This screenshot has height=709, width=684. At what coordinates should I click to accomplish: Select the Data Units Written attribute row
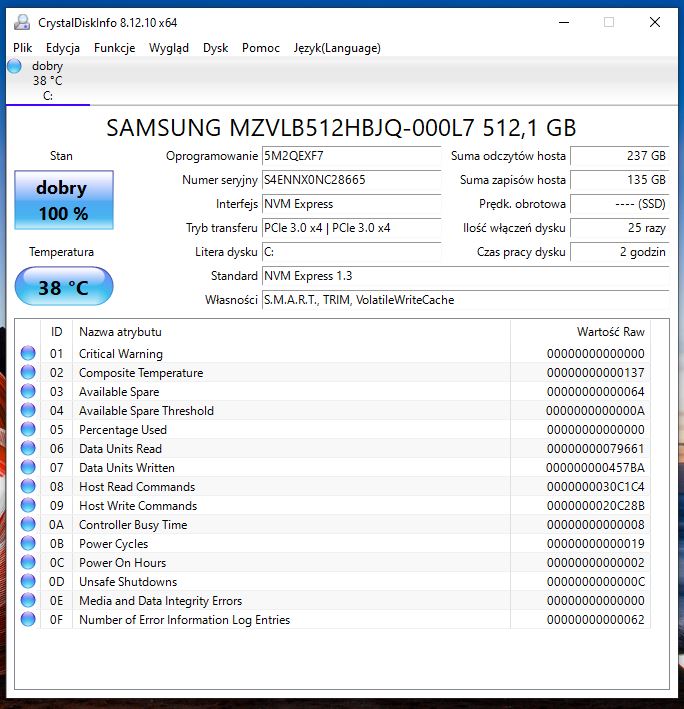point(290,468)
